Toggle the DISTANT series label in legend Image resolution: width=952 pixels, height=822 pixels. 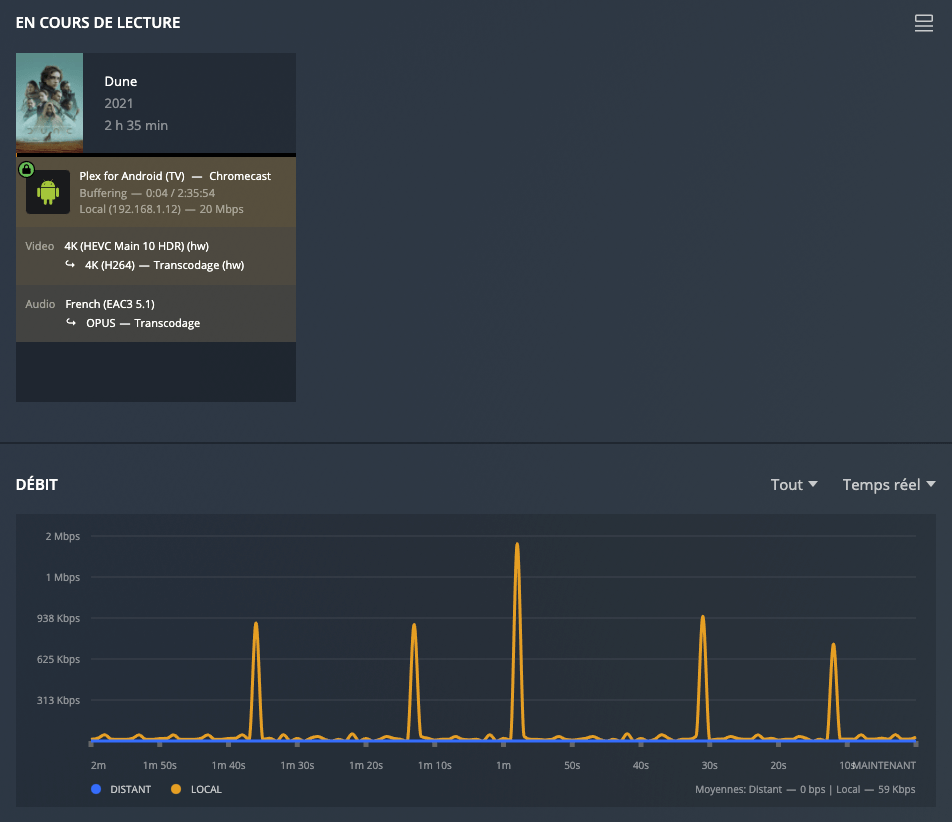click(x=130, y=789)
